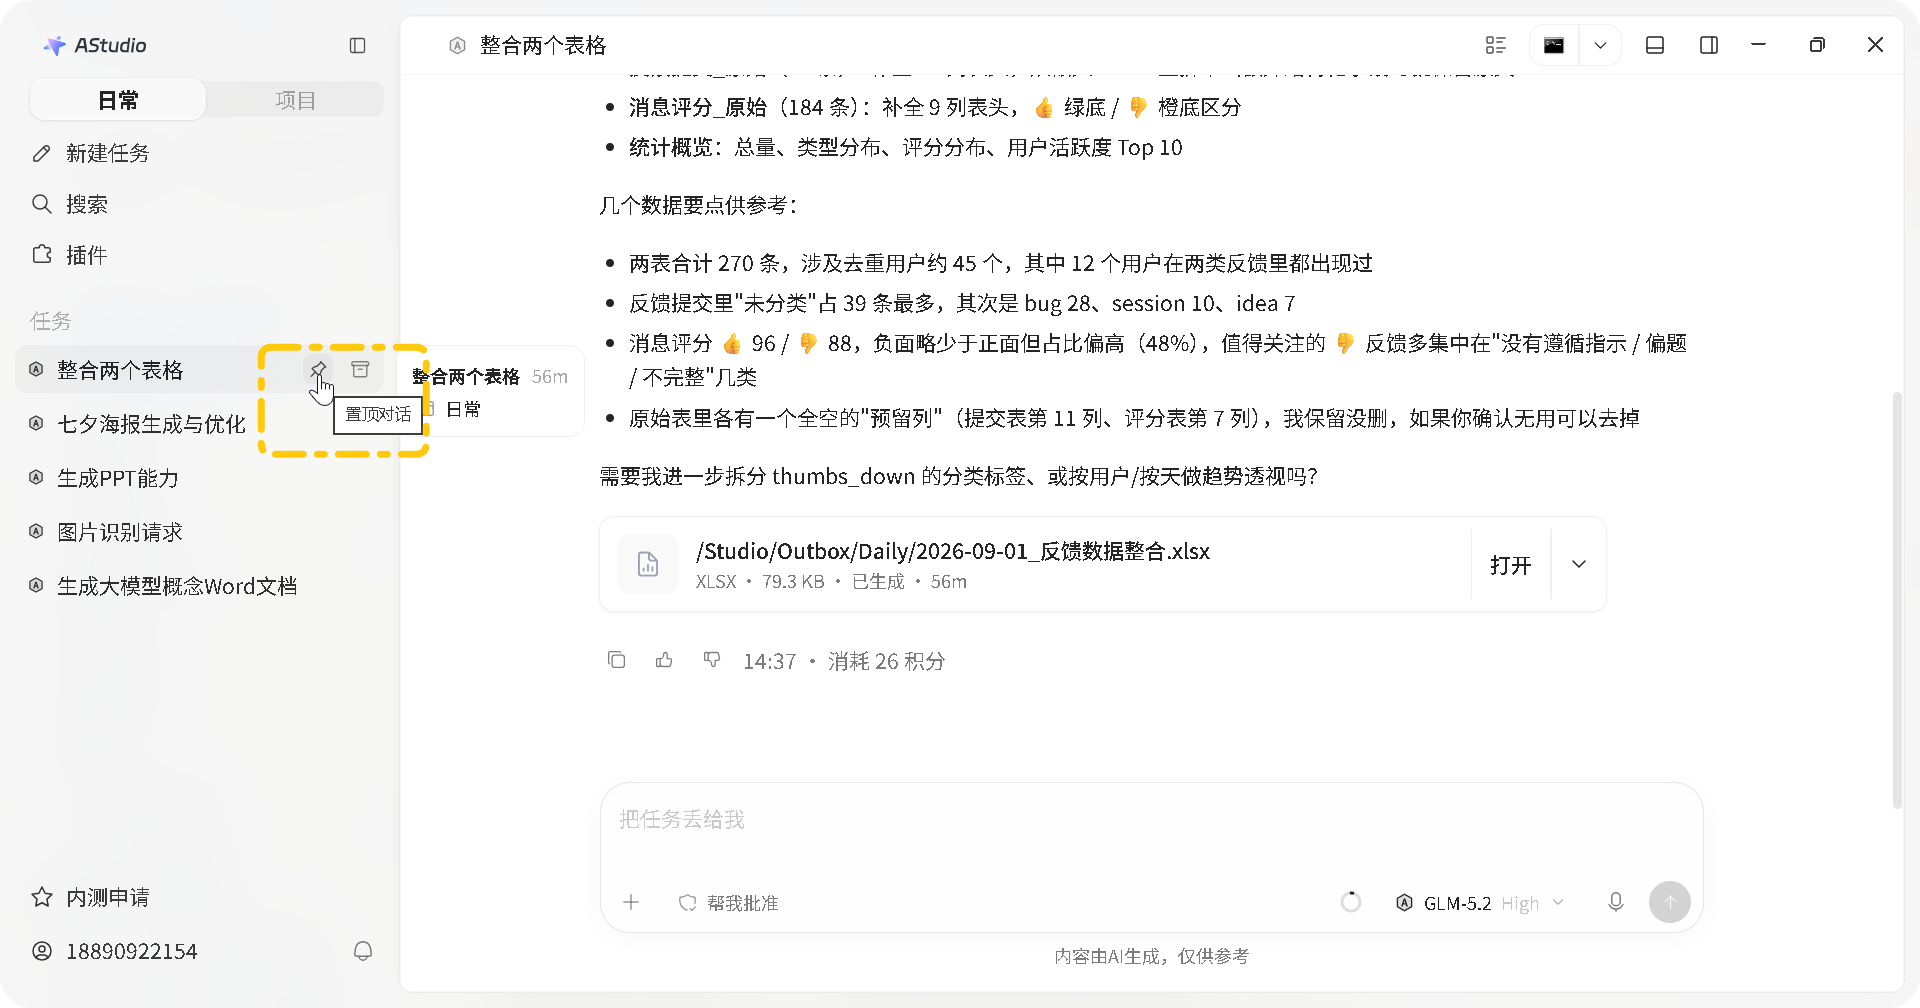This screenshot has width=1920, height=1008.
Task: Open the GLM-5.2 High model dropdown
Action: tap(1479, 903)
